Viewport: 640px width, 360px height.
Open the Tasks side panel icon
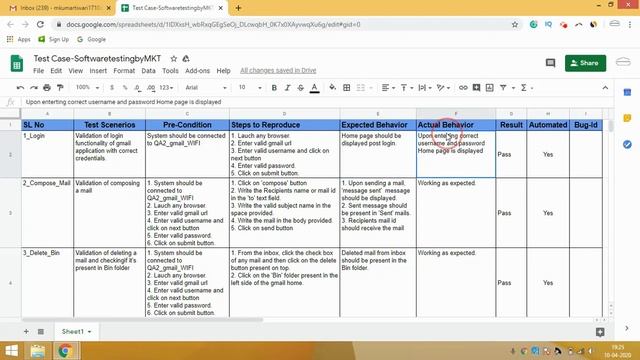click(627, 144)
